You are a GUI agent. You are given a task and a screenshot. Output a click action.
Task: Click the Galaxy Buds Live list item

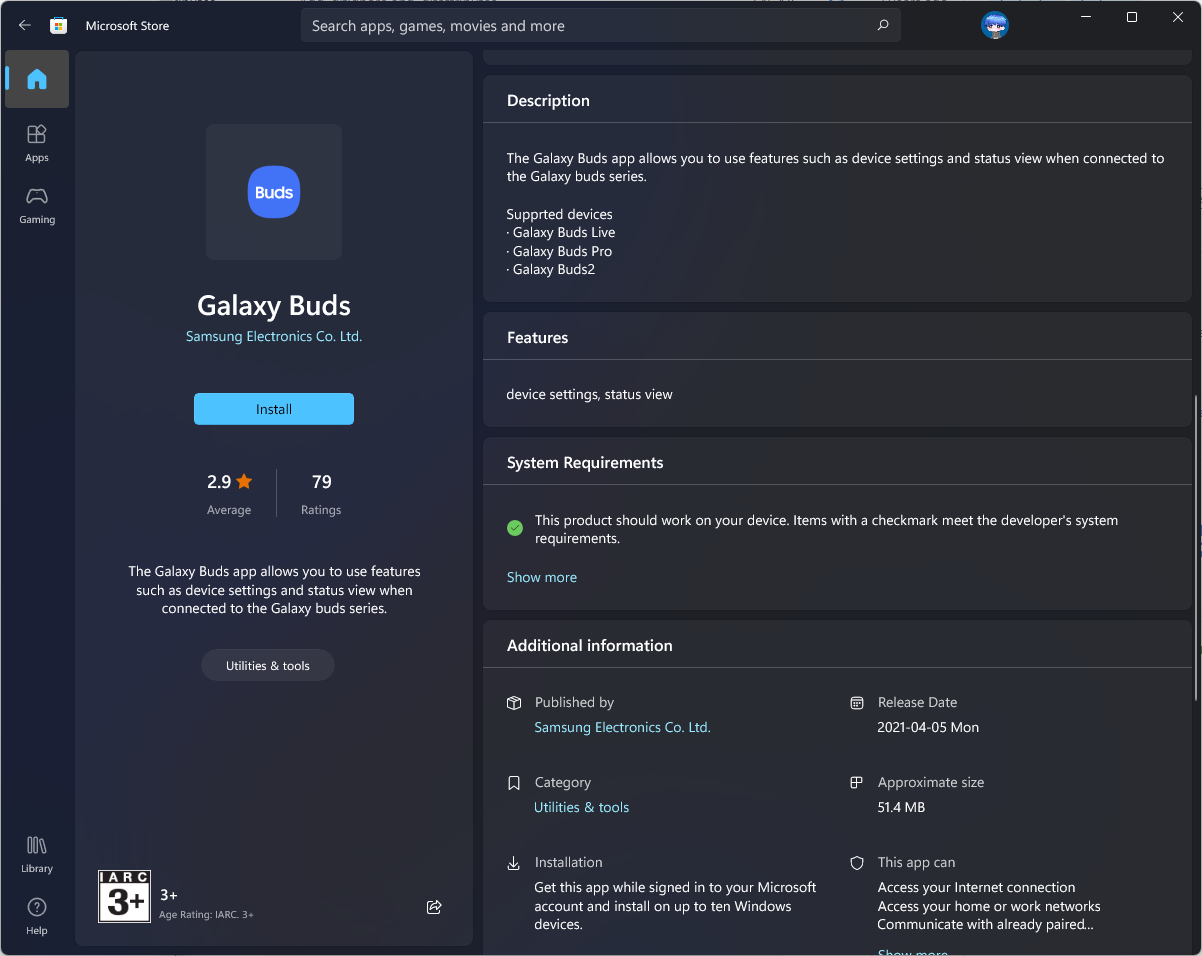(561, 233)
